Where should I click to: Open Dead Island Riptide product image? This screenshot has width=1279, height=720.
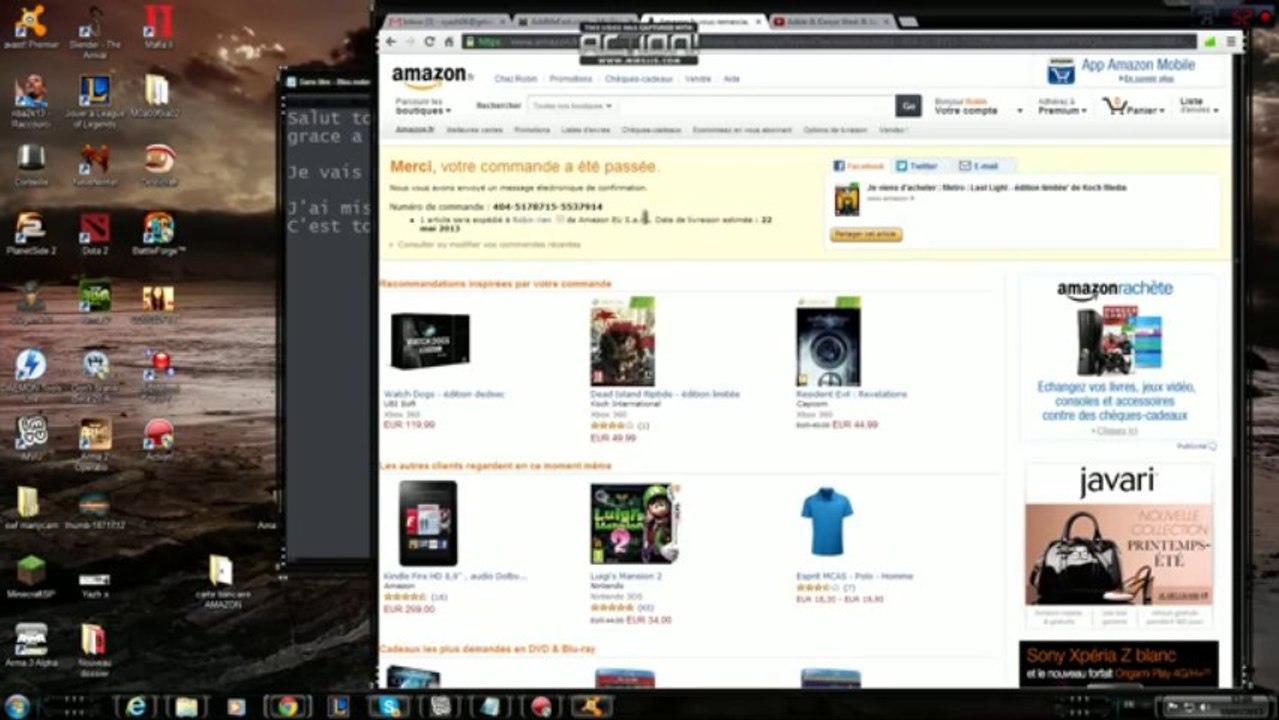tap(622, 341)
